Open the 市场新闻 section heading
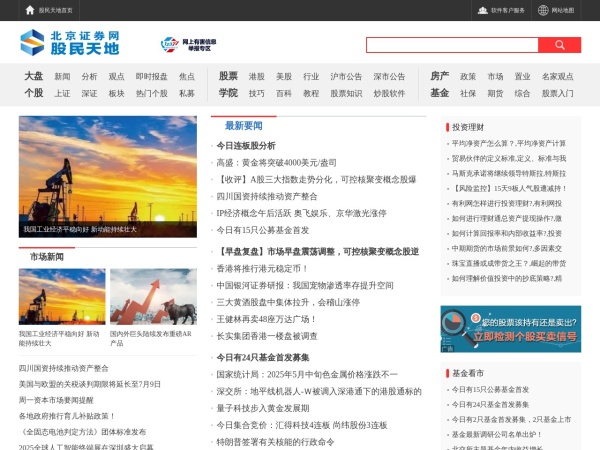 point(47,257)
